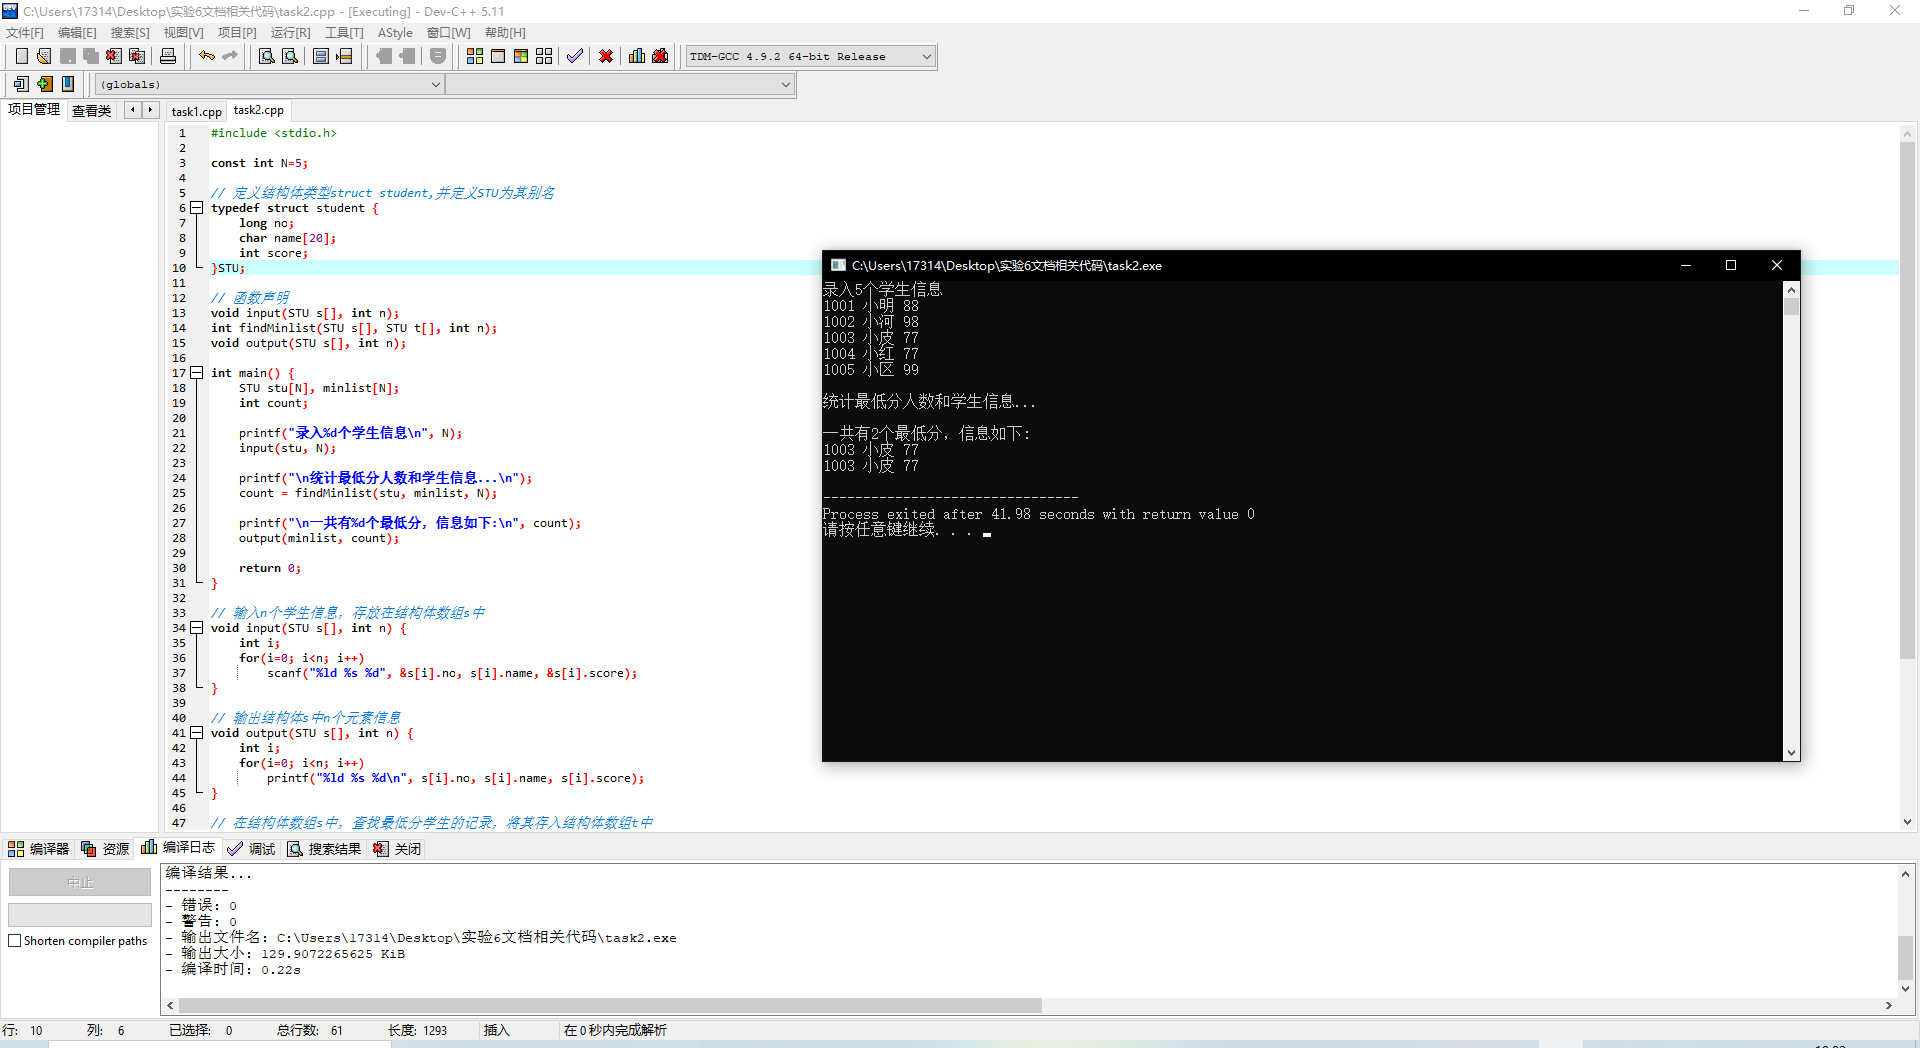
Task: Click the '输出文件名' line in compile log
Action: (421, 938)
